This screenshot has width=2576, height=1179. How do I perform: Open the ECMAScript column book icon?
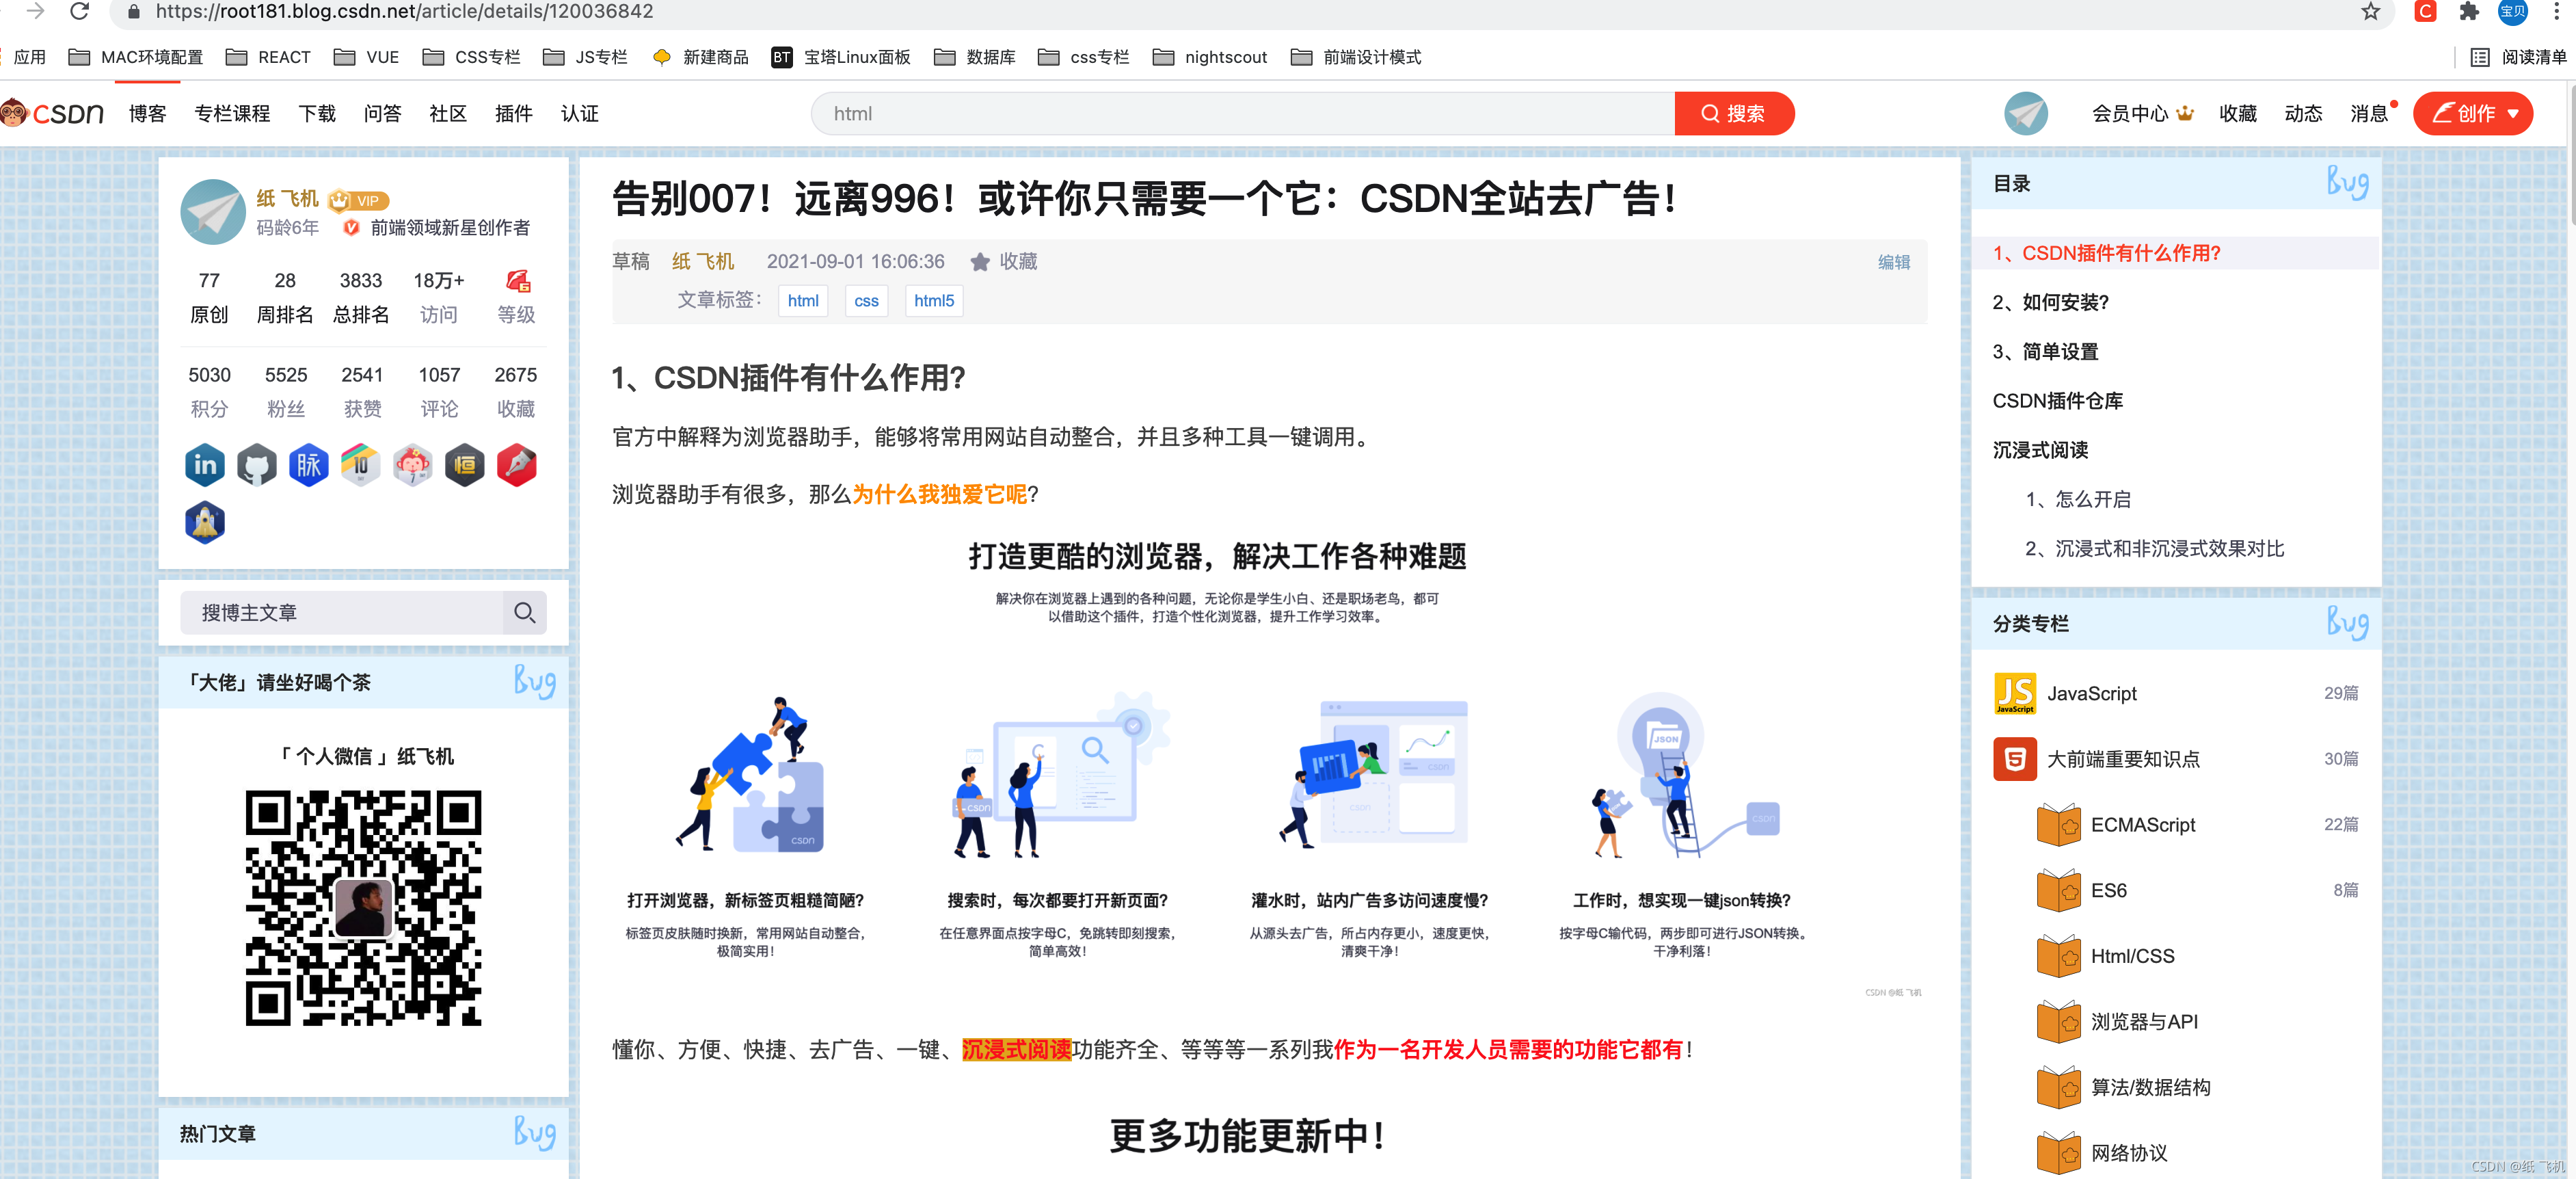tap(2059, 825)
